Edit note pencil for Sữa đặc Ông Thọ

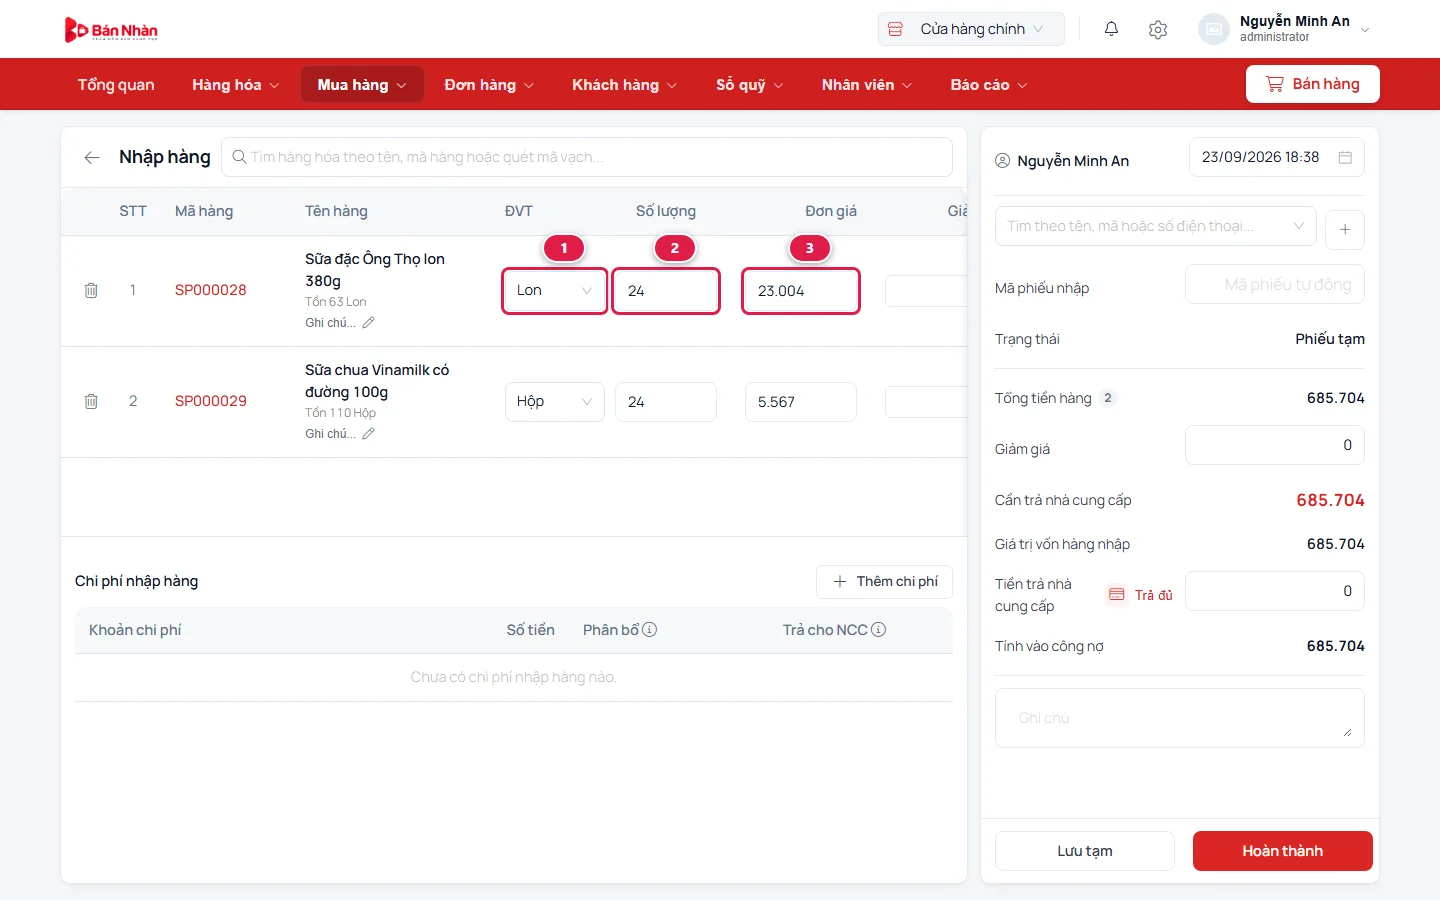click(368, 322)
